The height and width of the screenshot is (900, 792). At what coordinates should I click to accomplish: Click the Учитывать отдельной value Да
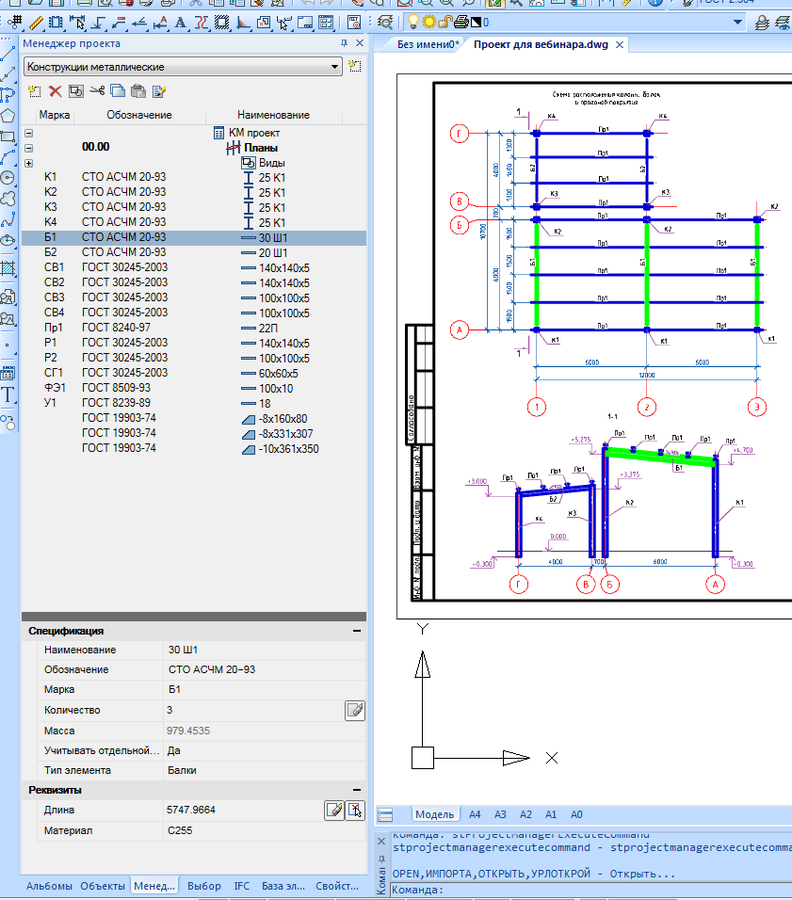174,750
